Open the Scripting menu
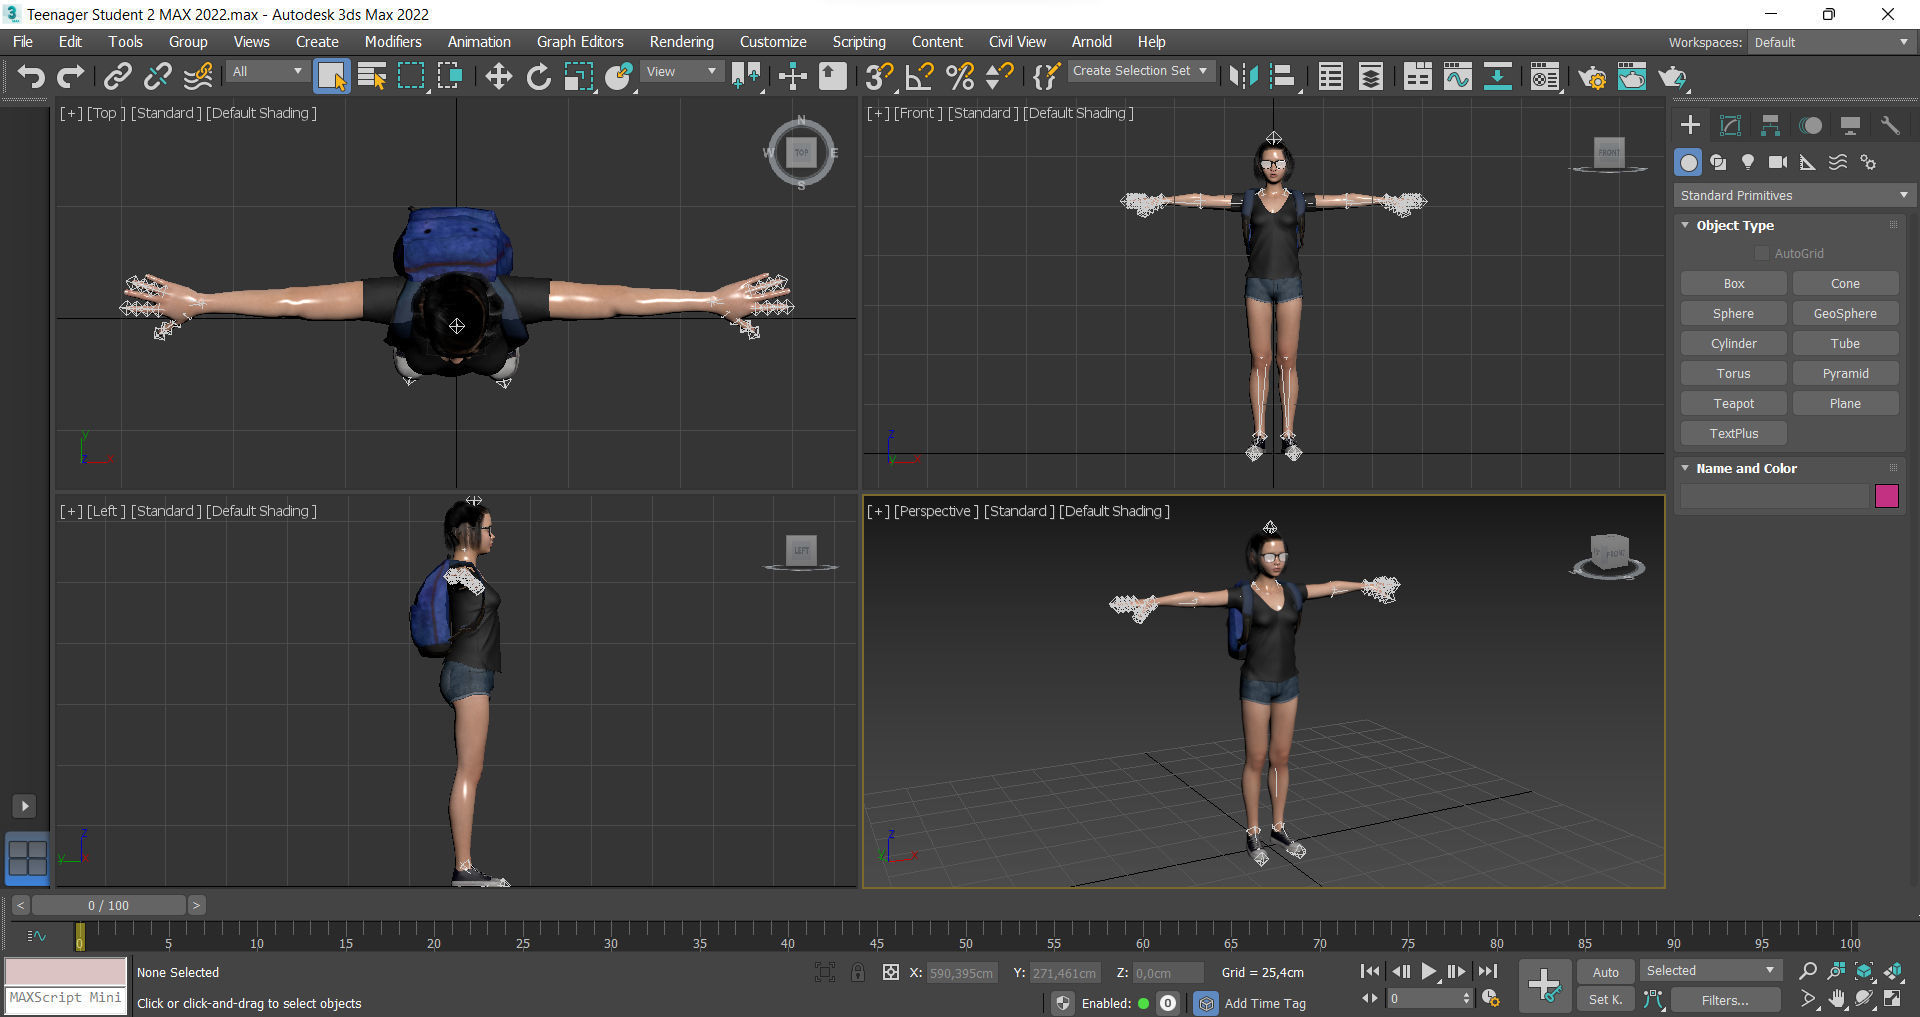 point(859,42)
